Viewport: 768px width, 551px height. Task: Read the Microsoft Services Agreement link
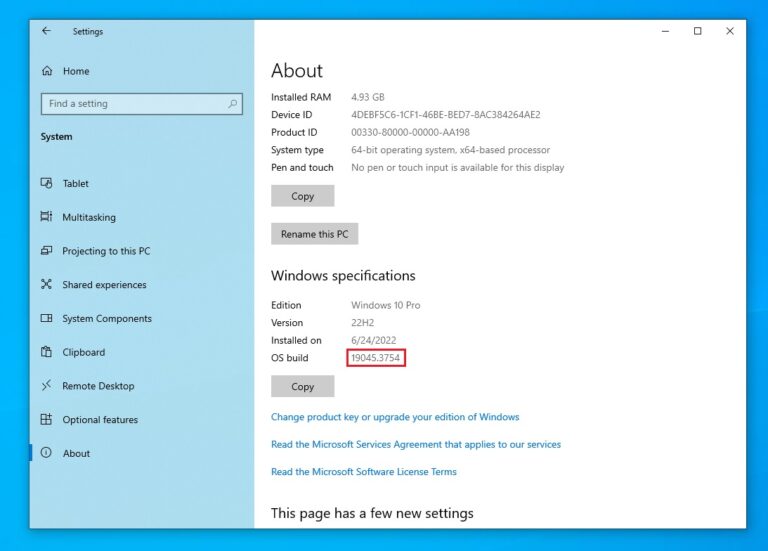coord(415,444)
